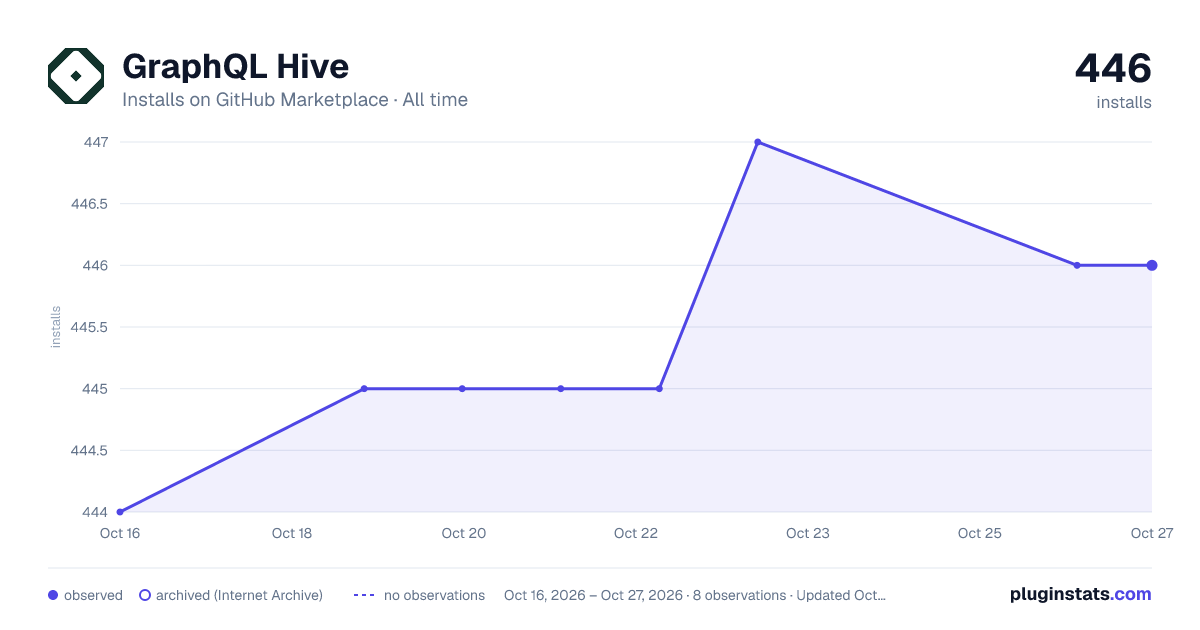Click the 'observed' legend label

(93, 595)
